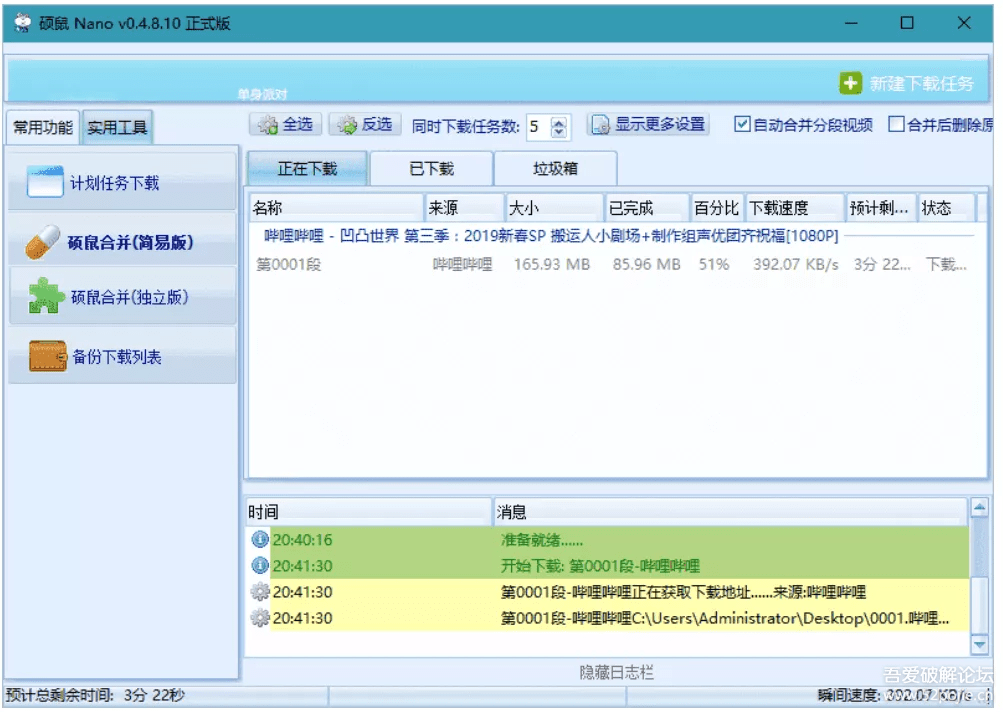
Task: Click the green puzzle icon for 硕鼠合并(独立版)
Action: (46, 296)
